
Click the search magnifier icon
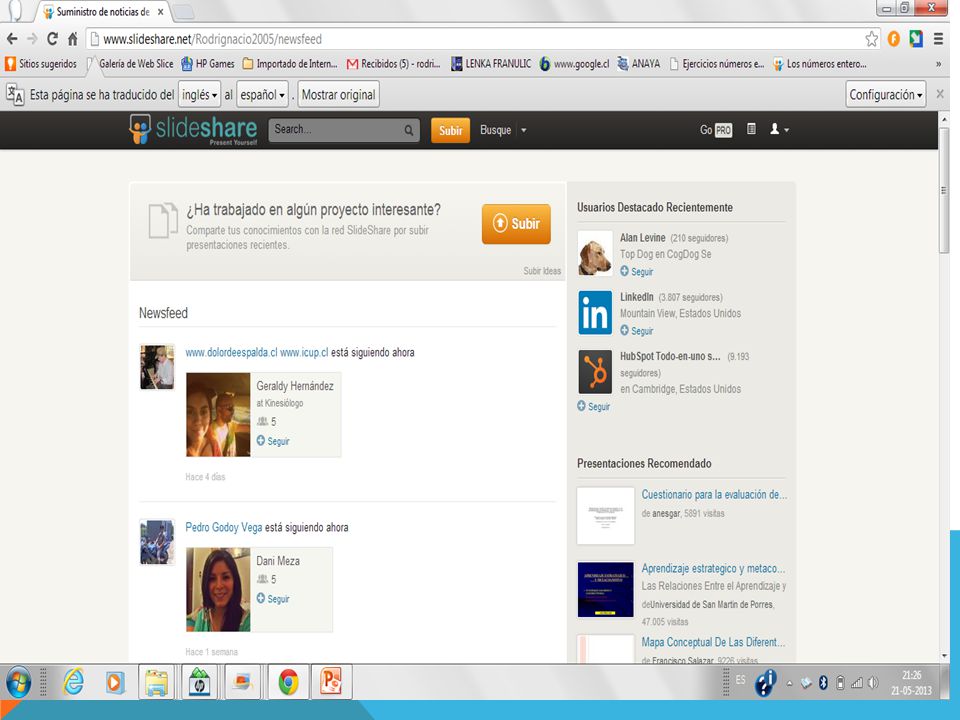point(408,130)
